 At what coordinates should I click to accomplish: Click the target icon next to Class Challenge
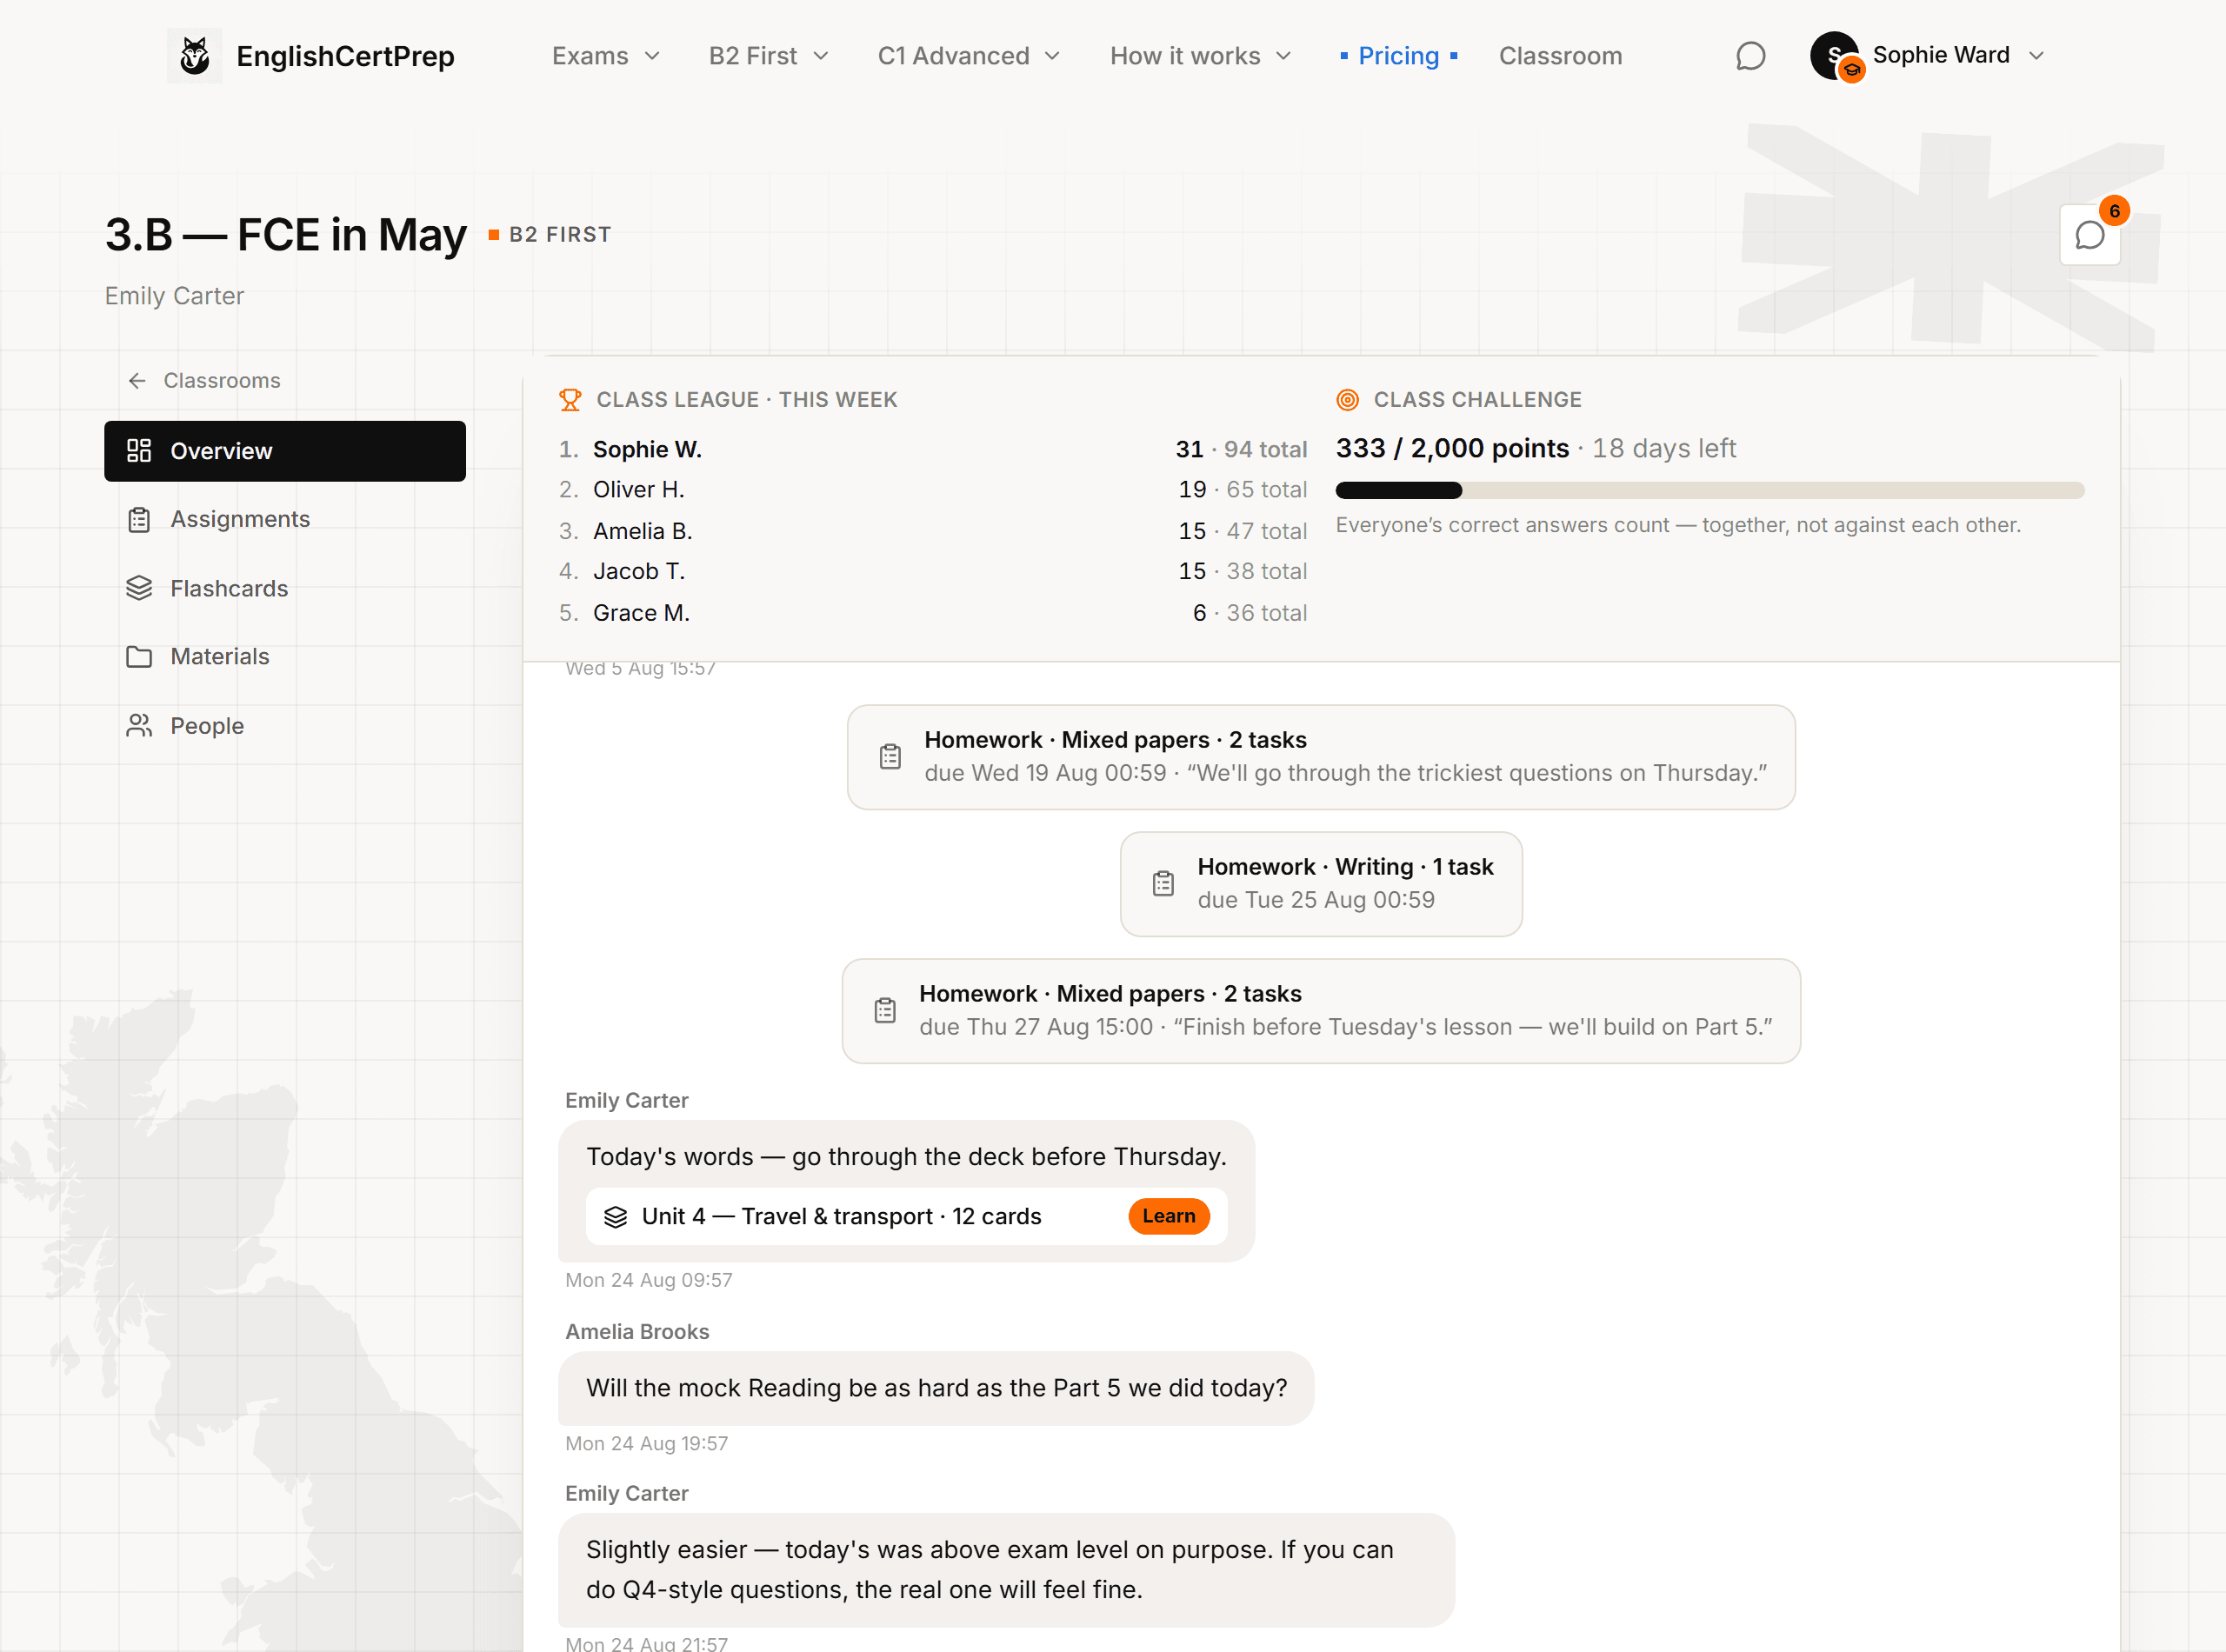click(x=1348, y=400)
